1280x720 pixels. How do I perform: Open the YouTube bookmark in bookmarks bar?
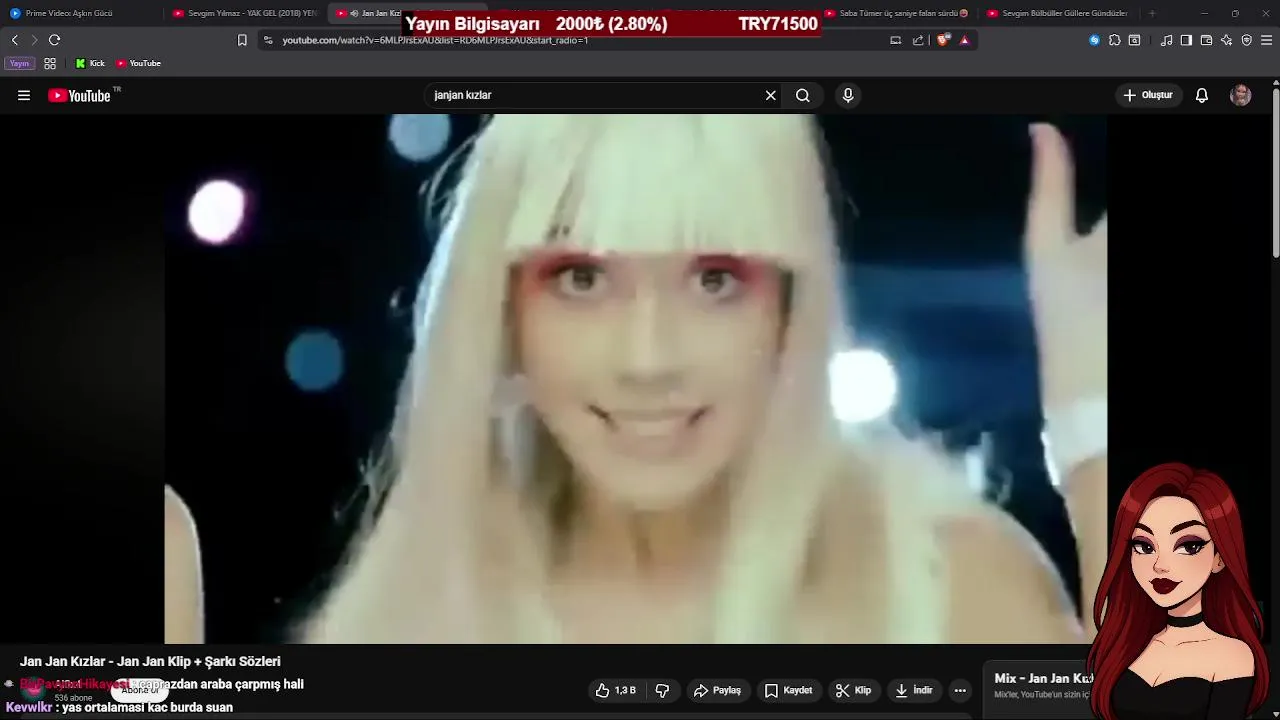click(x=138, y=63)
